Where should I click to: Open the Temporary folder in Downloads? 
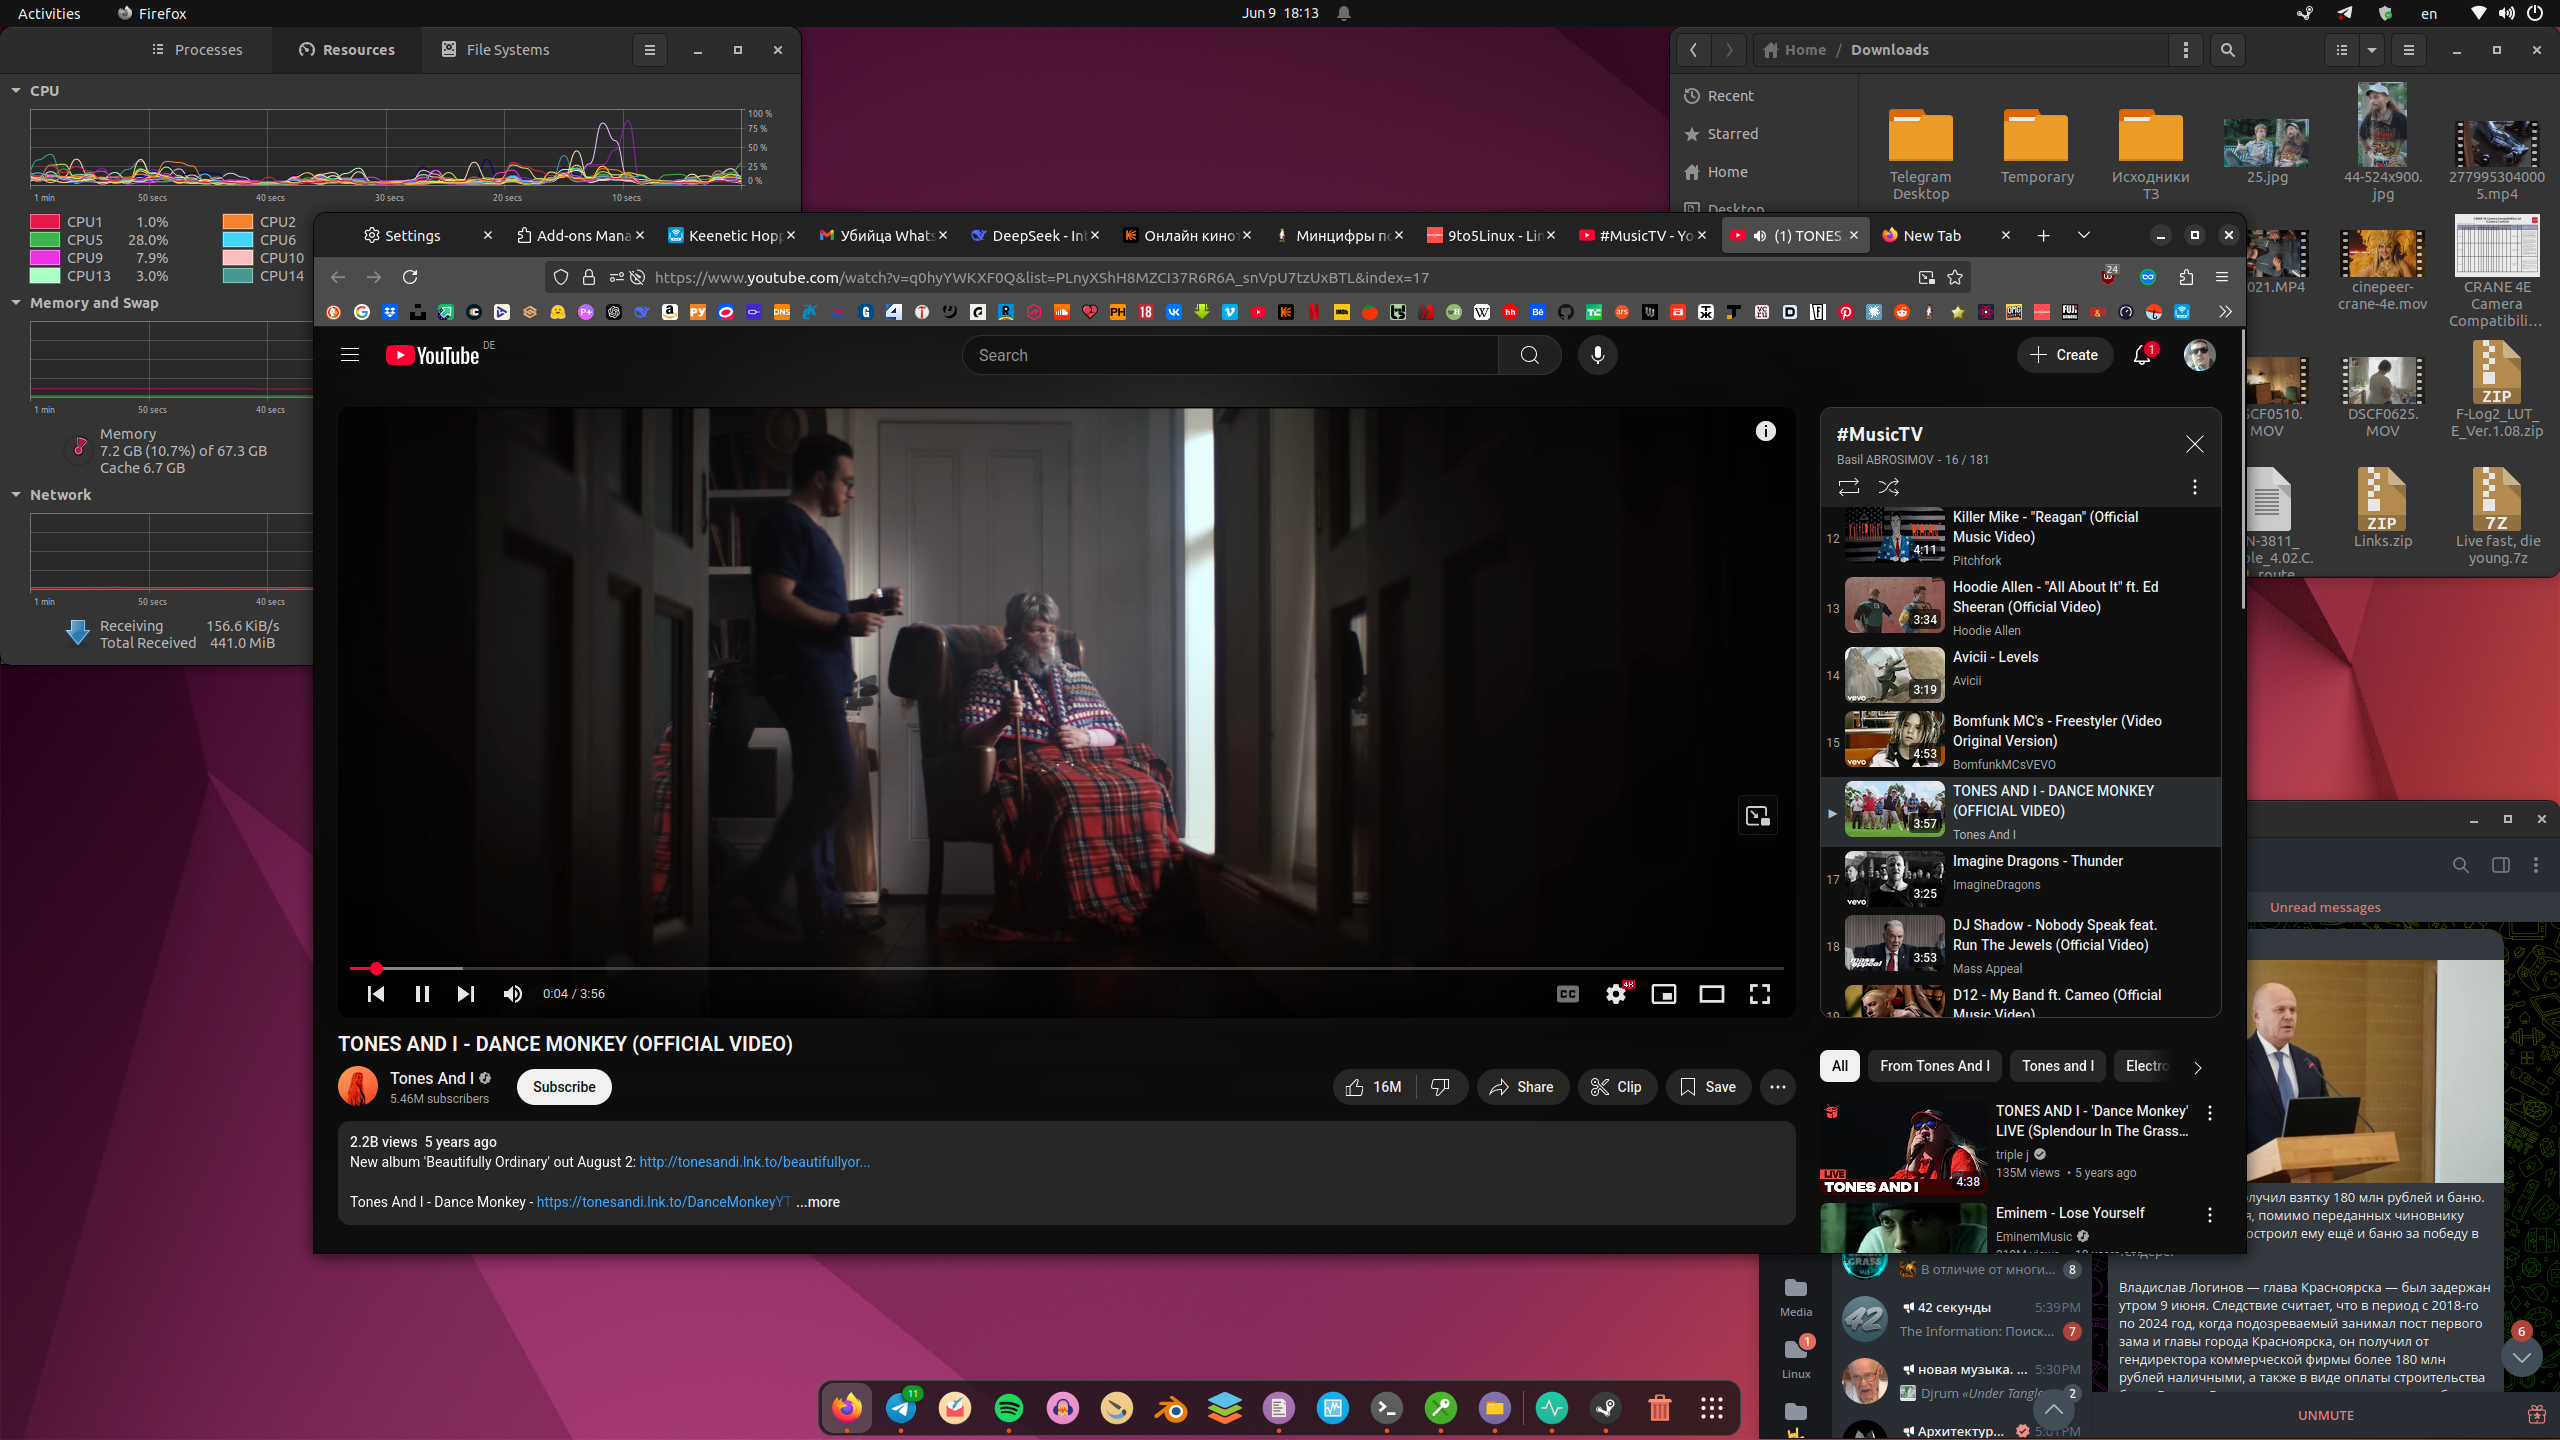2036,146
